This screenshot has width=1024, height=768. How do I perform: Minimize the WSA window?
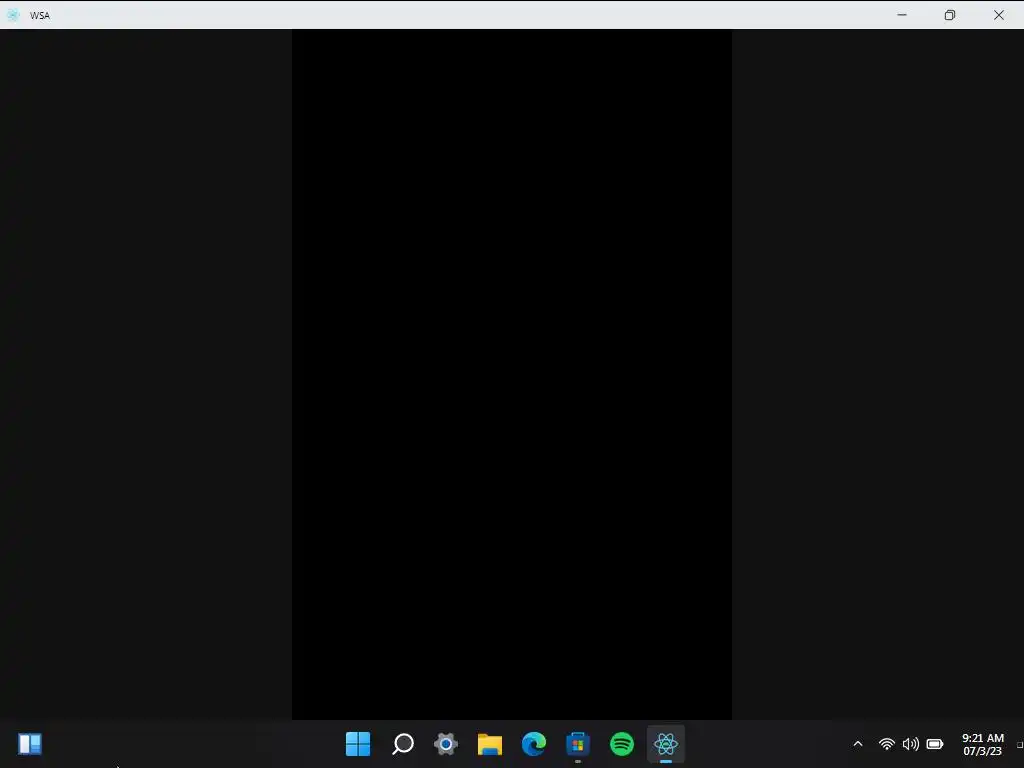tap(902, 15)
